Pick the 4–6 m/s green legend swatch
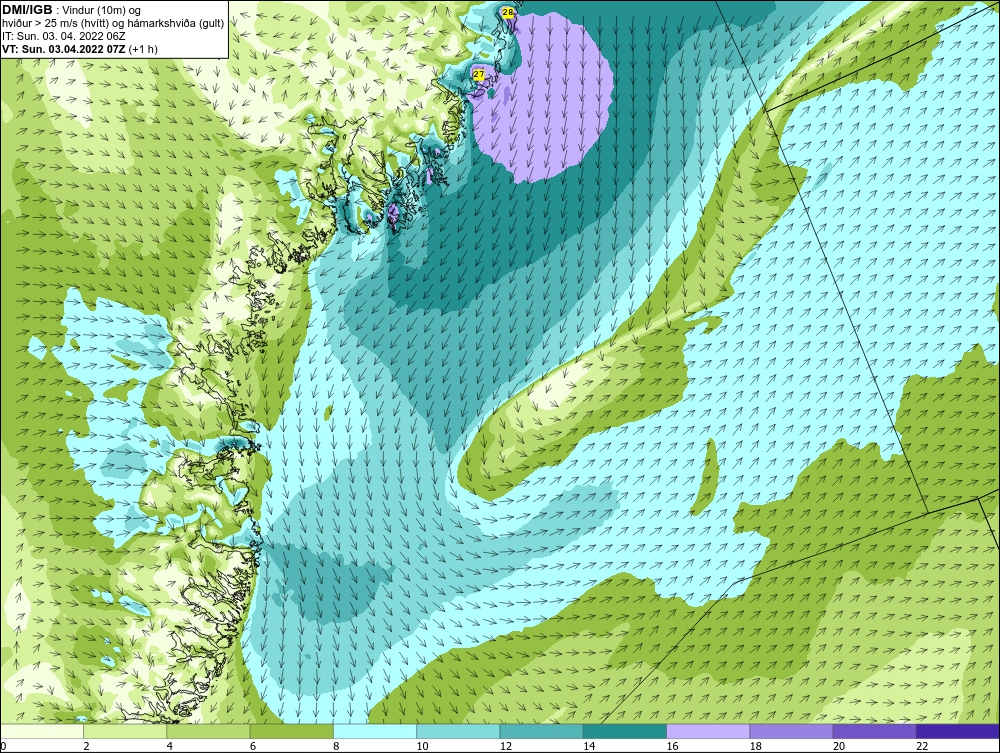Screen dimensions: 1000x753 pos(208,731)
